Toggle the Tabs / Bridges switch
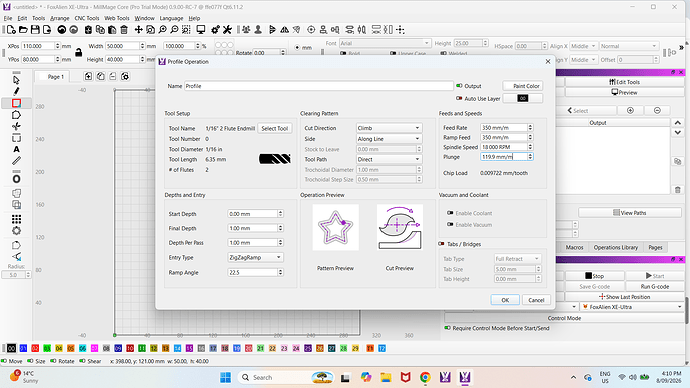The height and width of the screenshot is (388, 690). (x=441, y=244)
